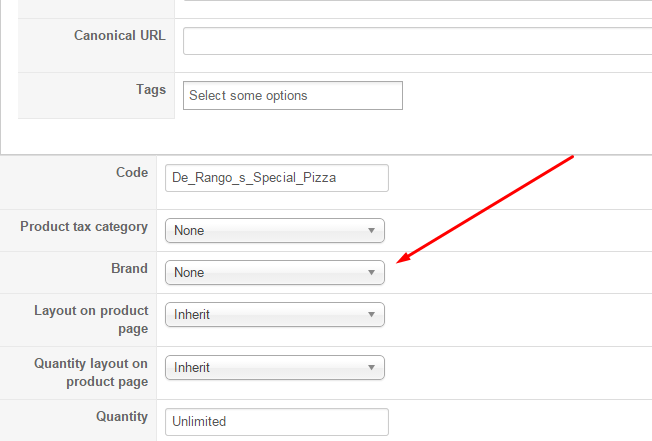Click the arrow icon on Layout select

click(371, 314)
